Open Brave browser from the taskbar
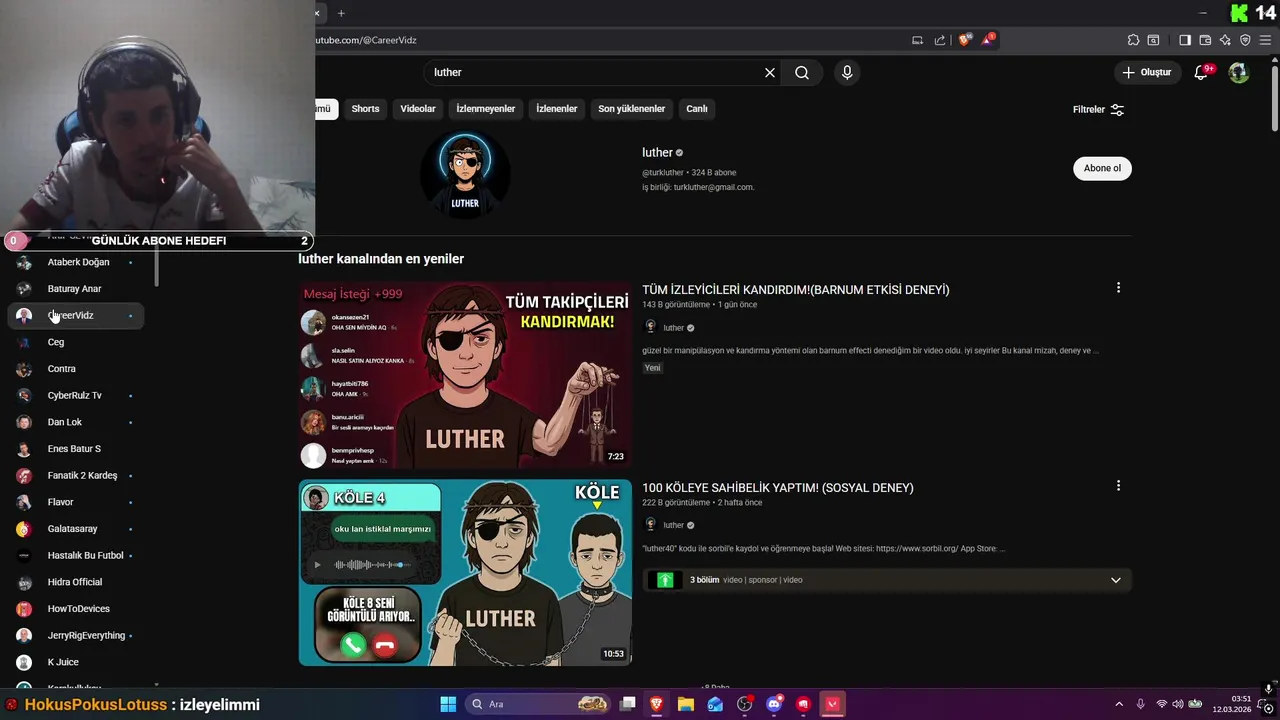The height and width of the screenshot is (720, 1280). pos(656,704)
